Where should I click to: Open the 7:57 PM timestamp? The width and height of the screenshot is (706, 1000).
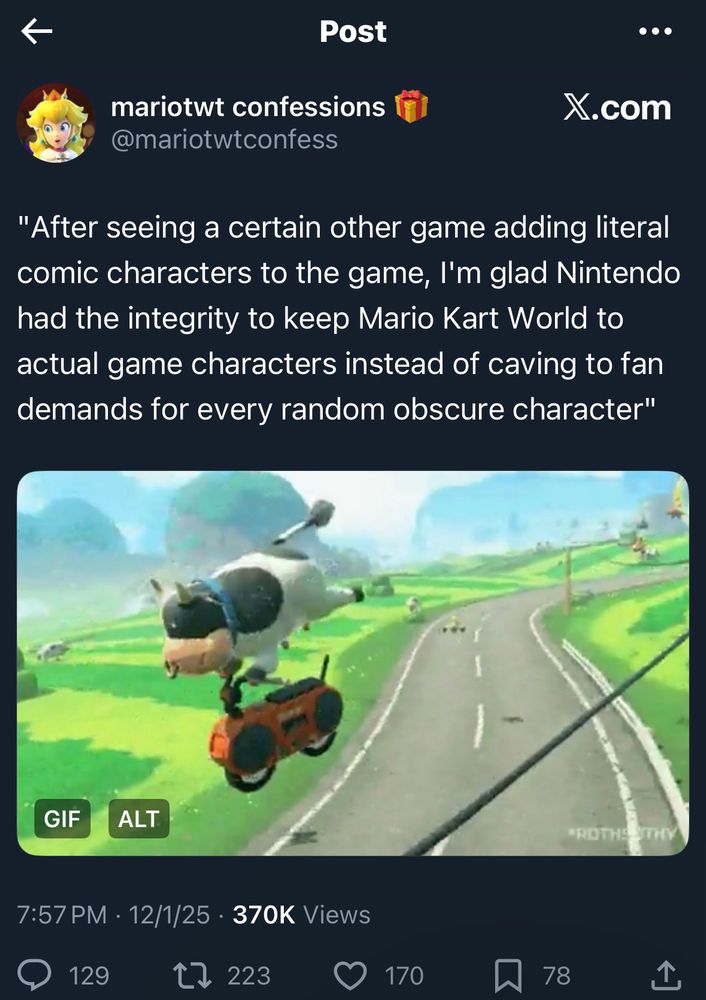tap(62, 915)
